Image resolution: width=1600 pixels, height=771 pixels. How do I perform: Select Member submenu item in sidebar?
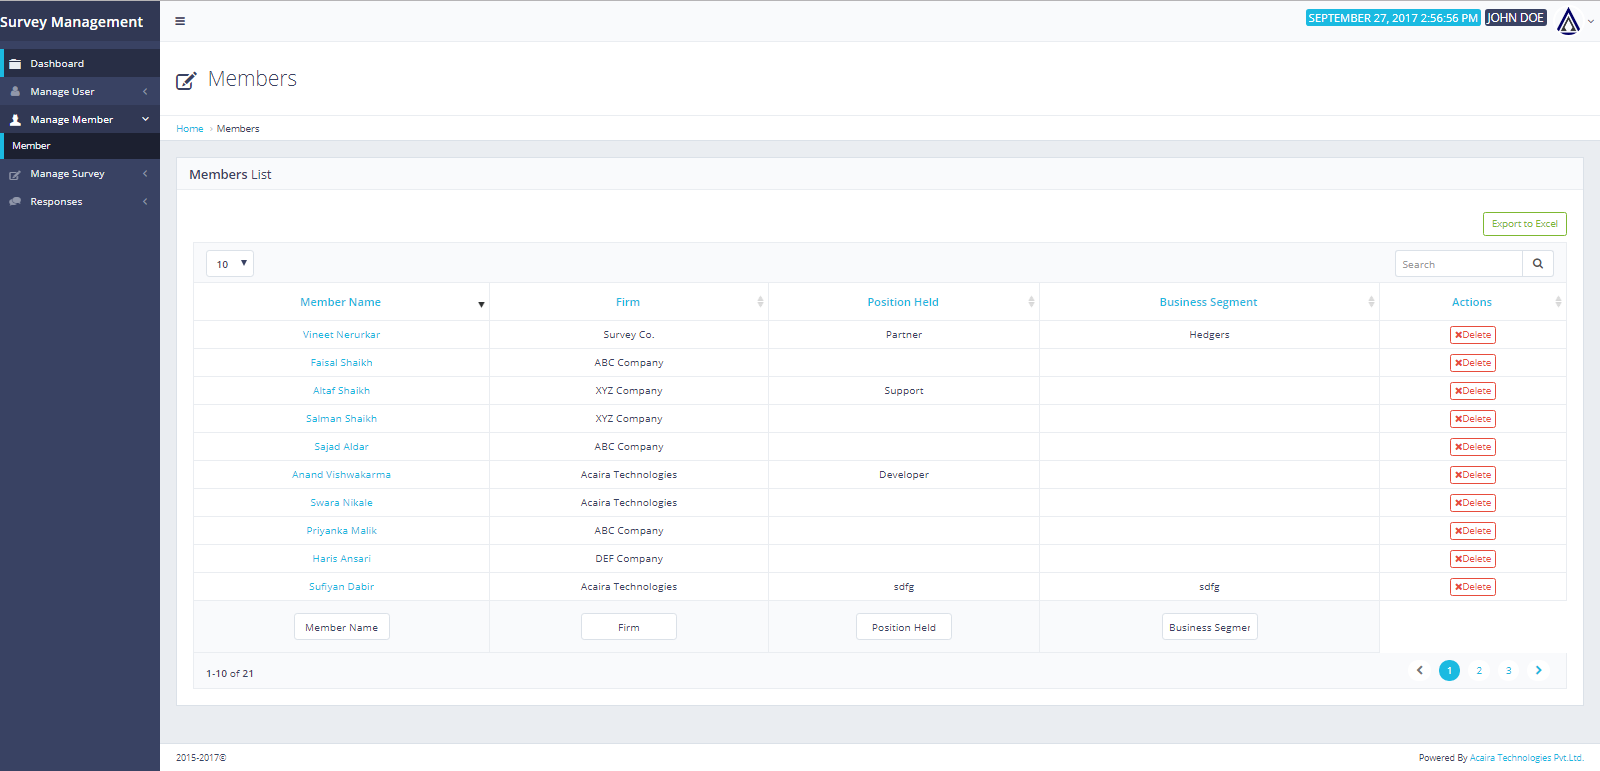pos(32,146)
